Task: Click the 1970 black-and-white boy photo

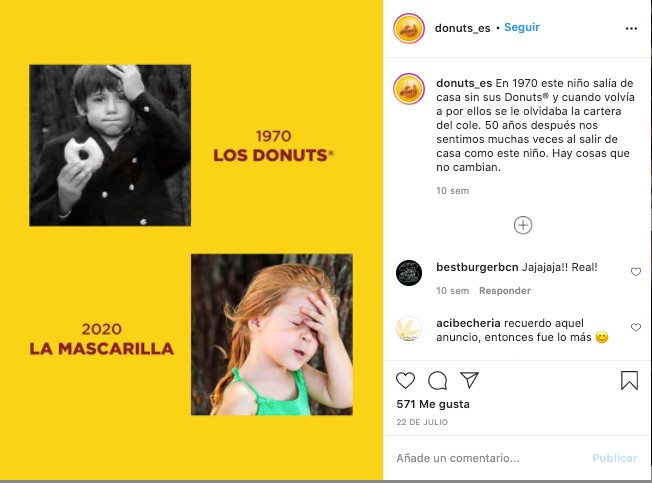Action: [110, 145]
